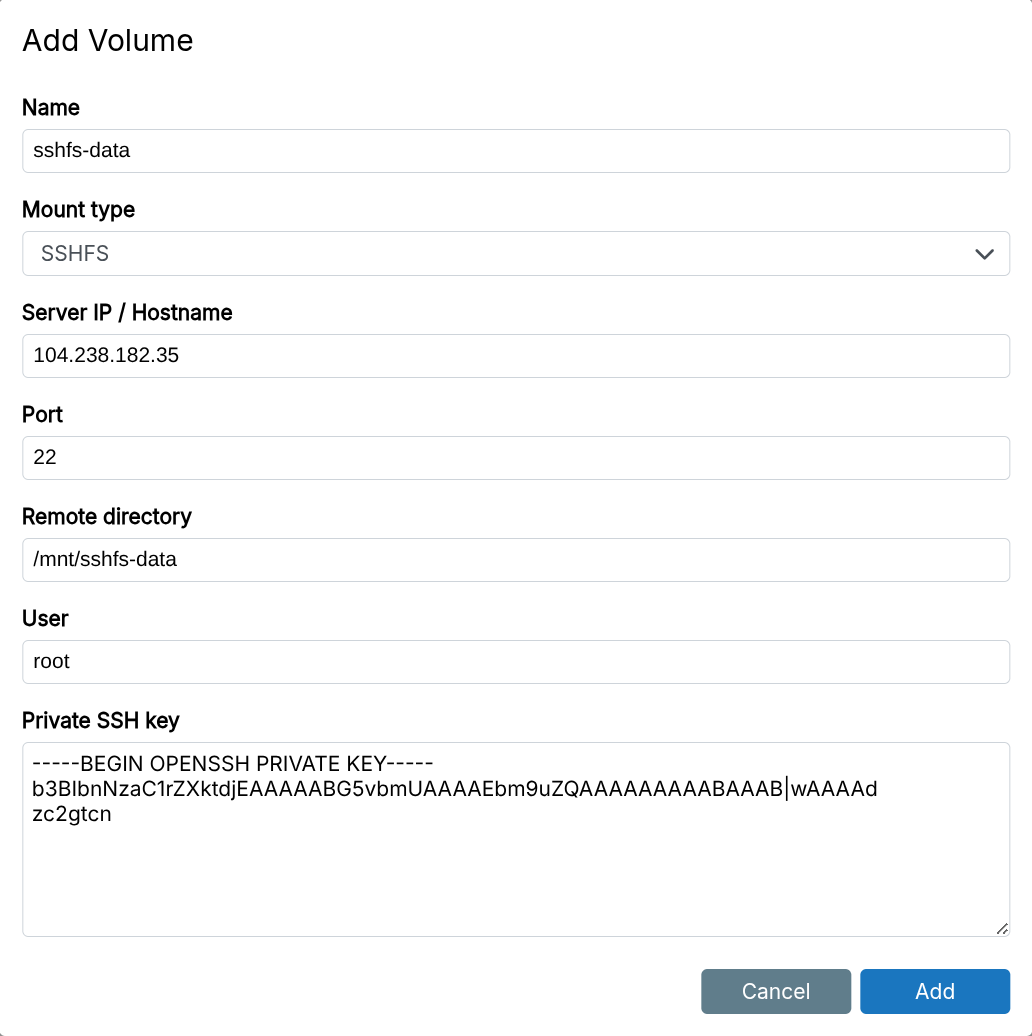Click into the Port field showing 22

(515, 458)
